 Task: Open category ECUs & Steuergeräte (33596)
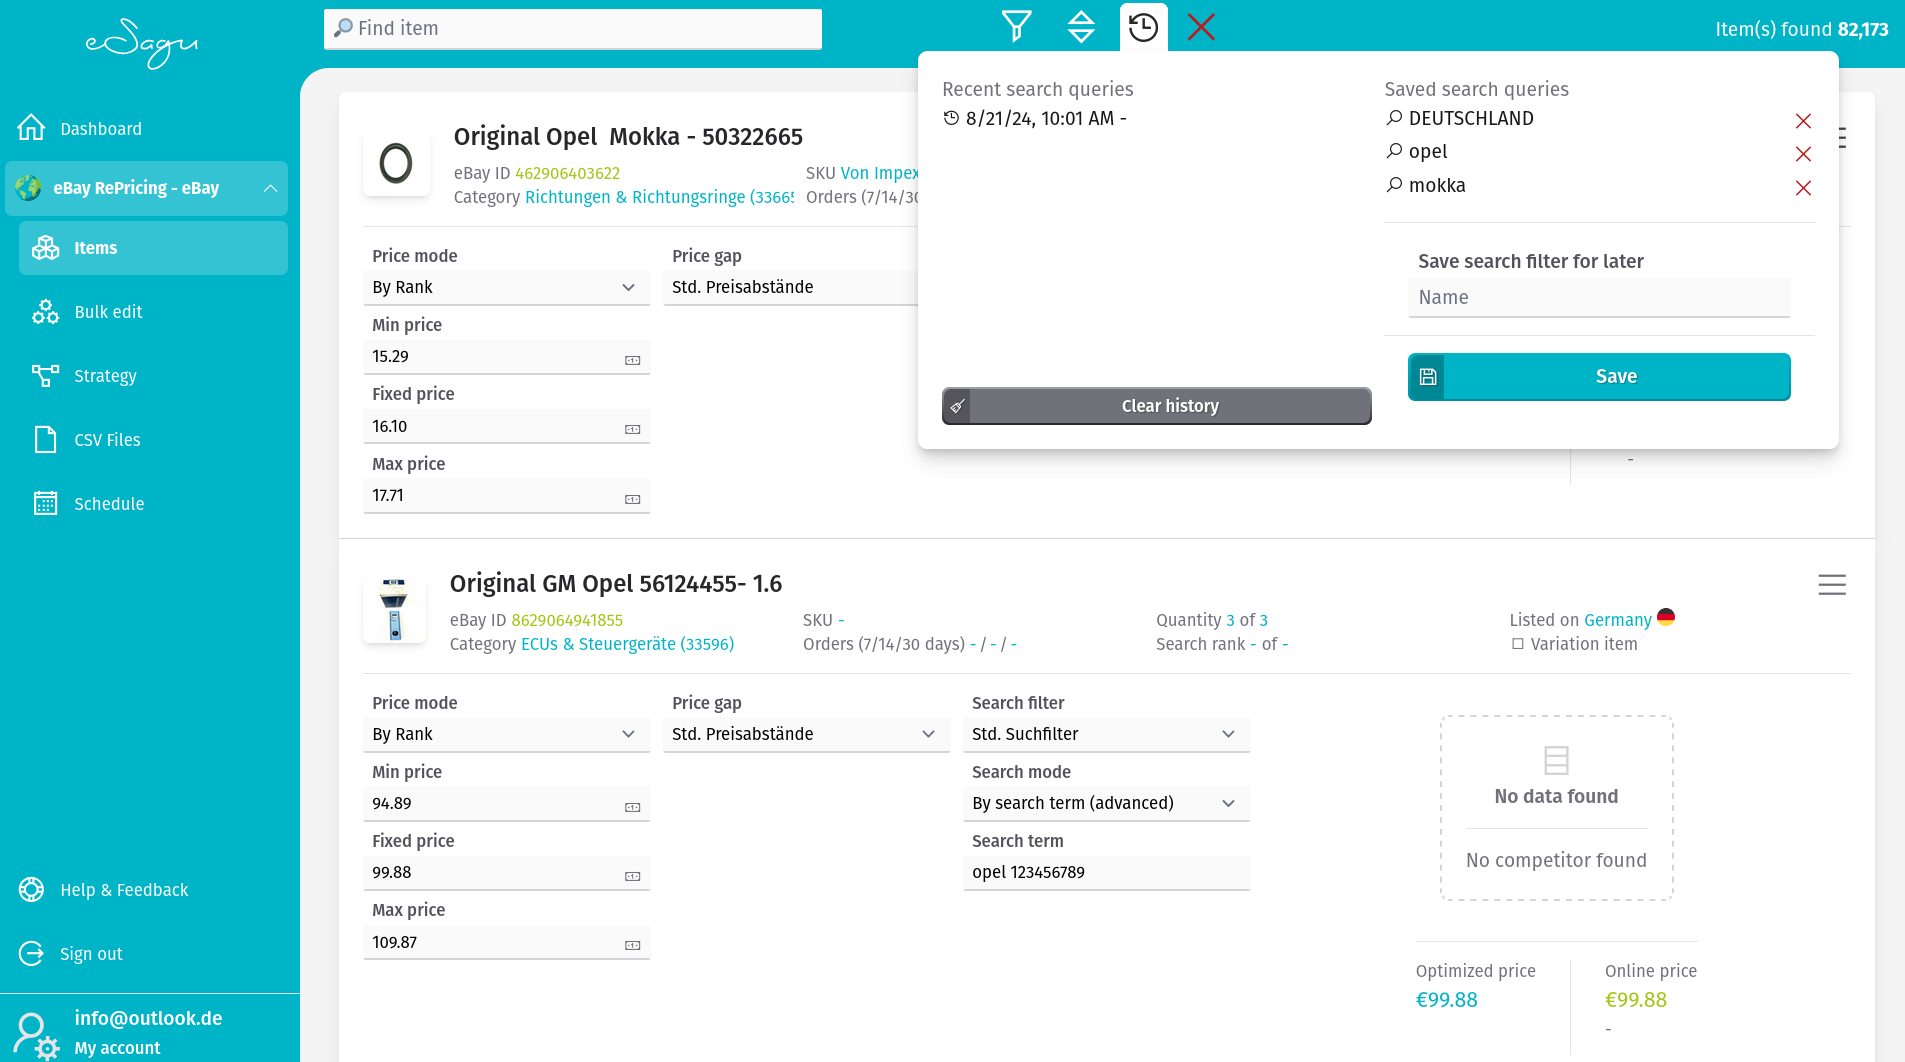point(627,644)
